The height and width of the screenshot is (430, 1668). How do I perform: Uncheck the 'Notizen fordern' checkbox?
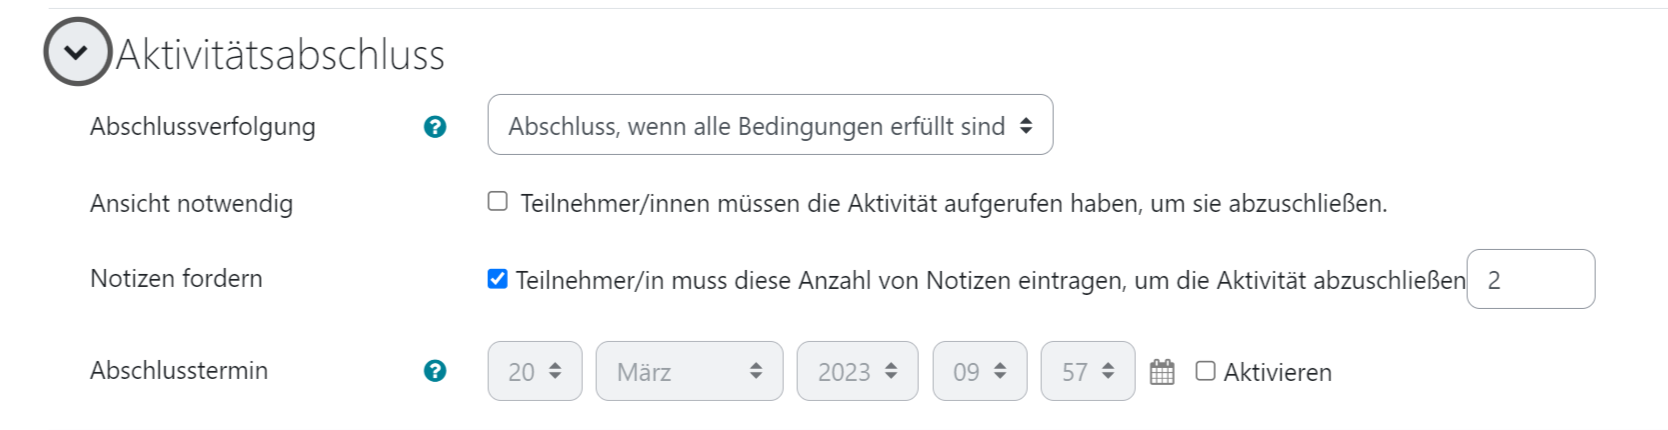(497, 279)
